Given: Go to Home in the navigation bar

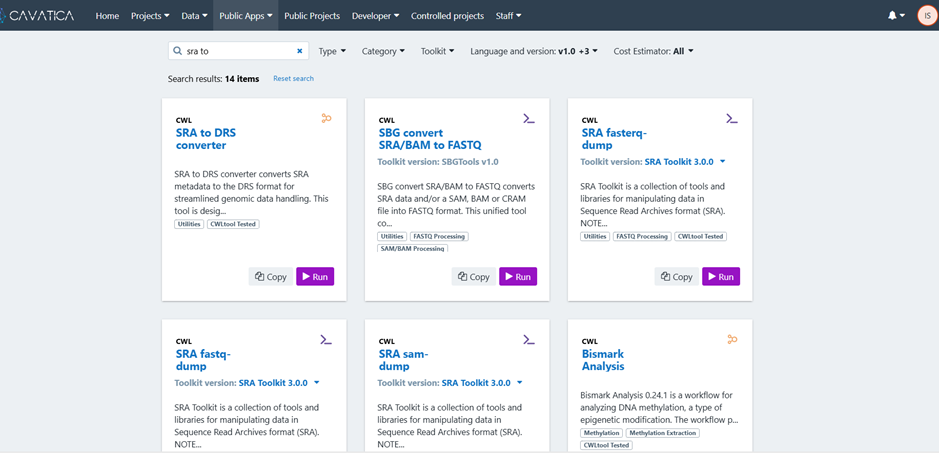Looking at the screenshot, I should pos(107,16).
